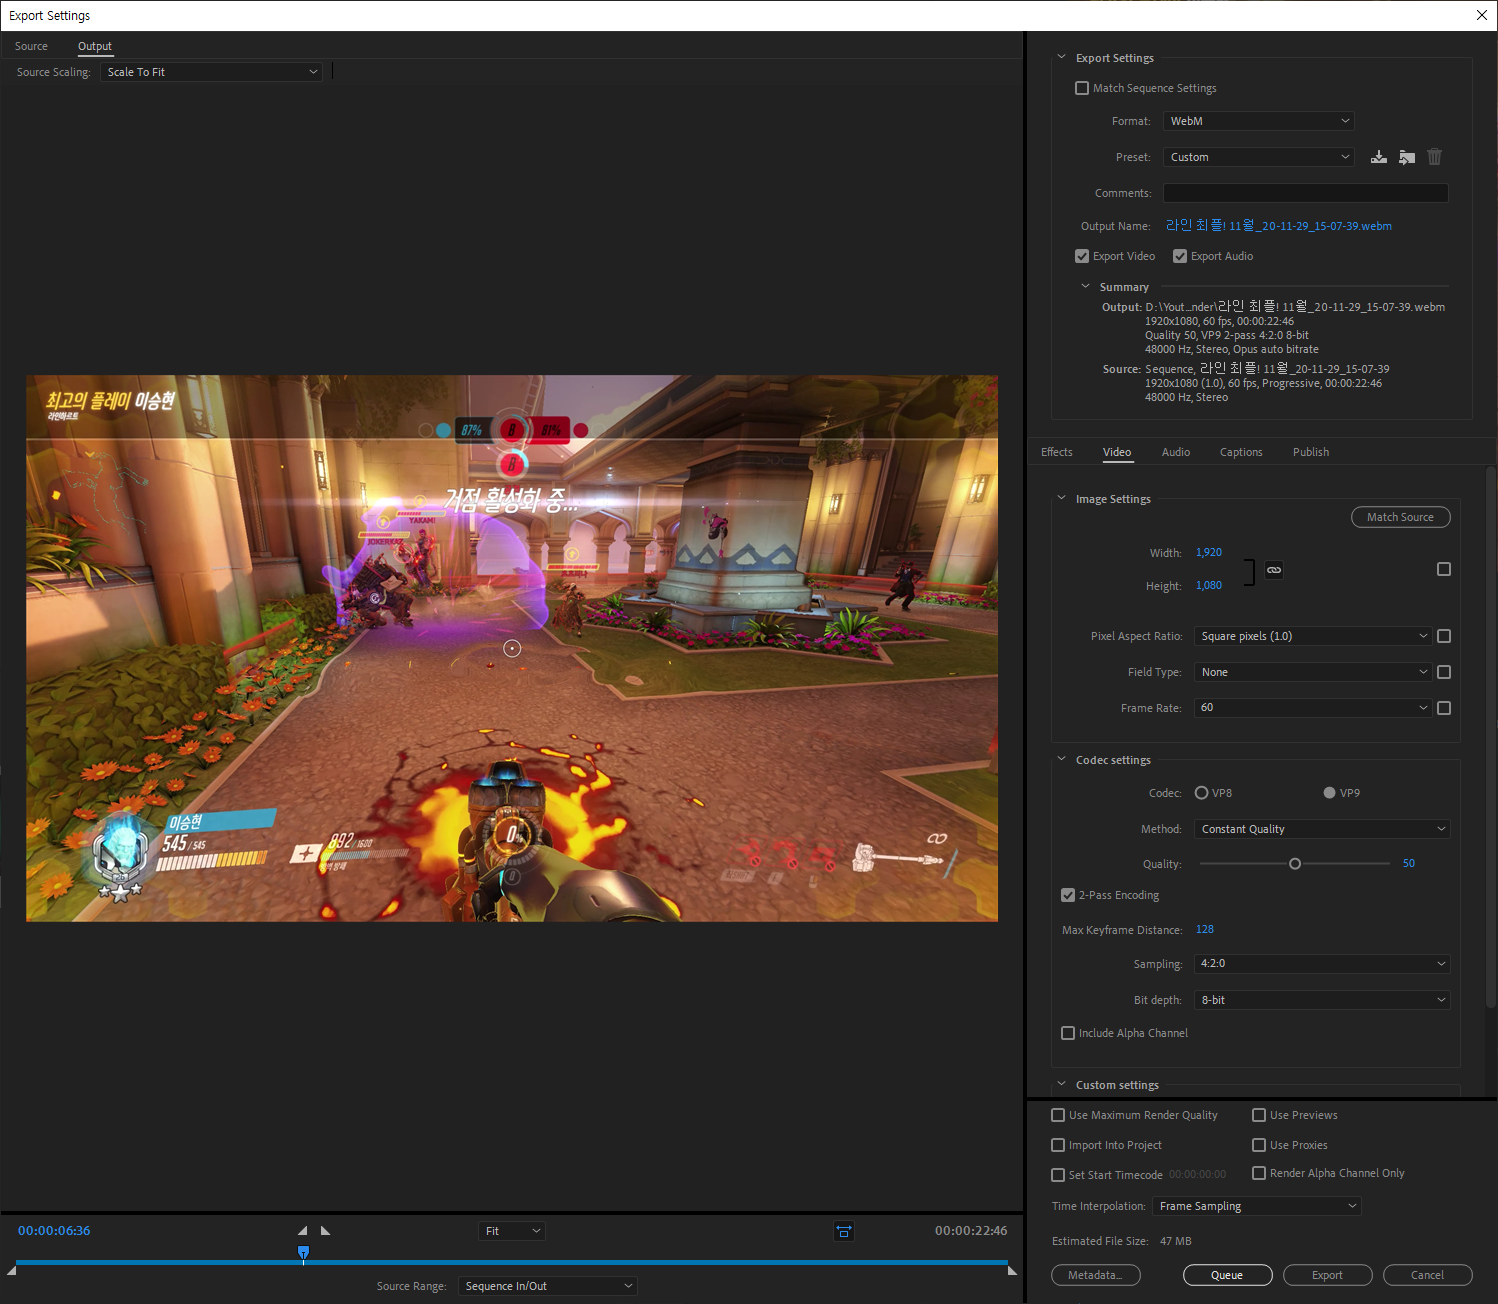The width and height of the screenshot is (1498, 1304).
Task: Click the Cancel button
Action: [1428, 1275]
